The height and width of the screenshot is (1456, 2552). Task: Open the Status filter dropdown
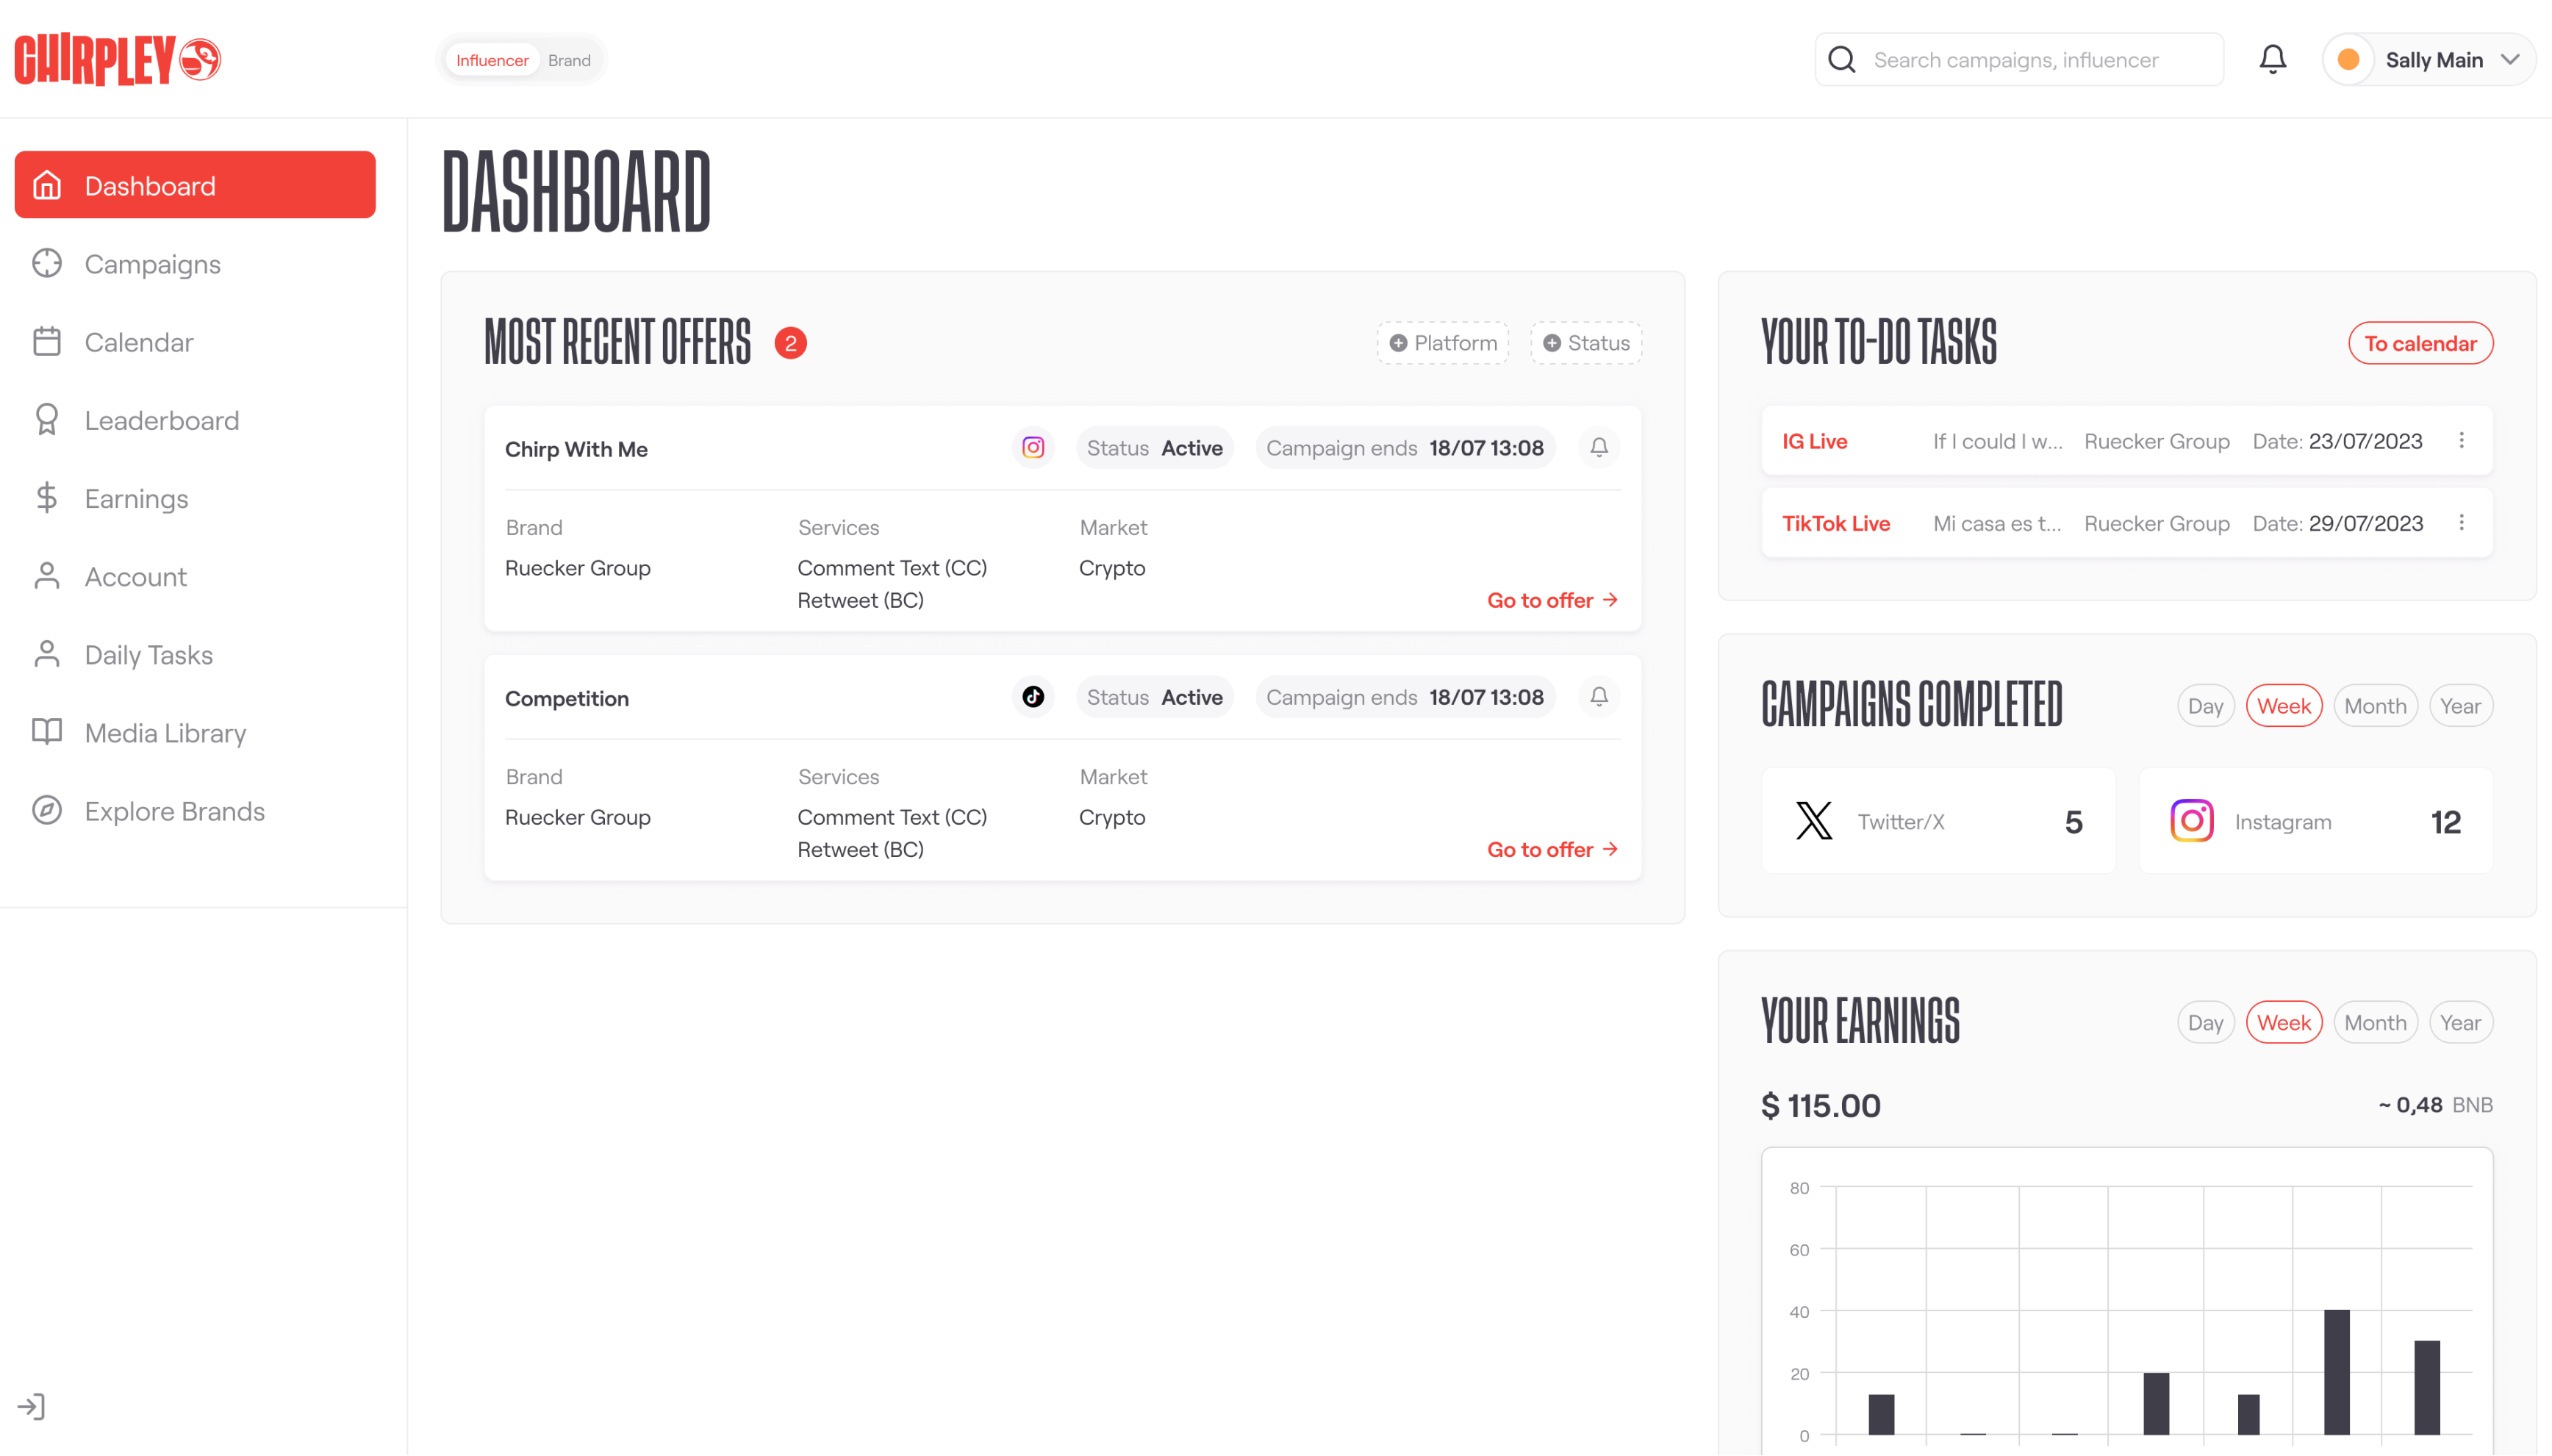tap(1586, 343)
